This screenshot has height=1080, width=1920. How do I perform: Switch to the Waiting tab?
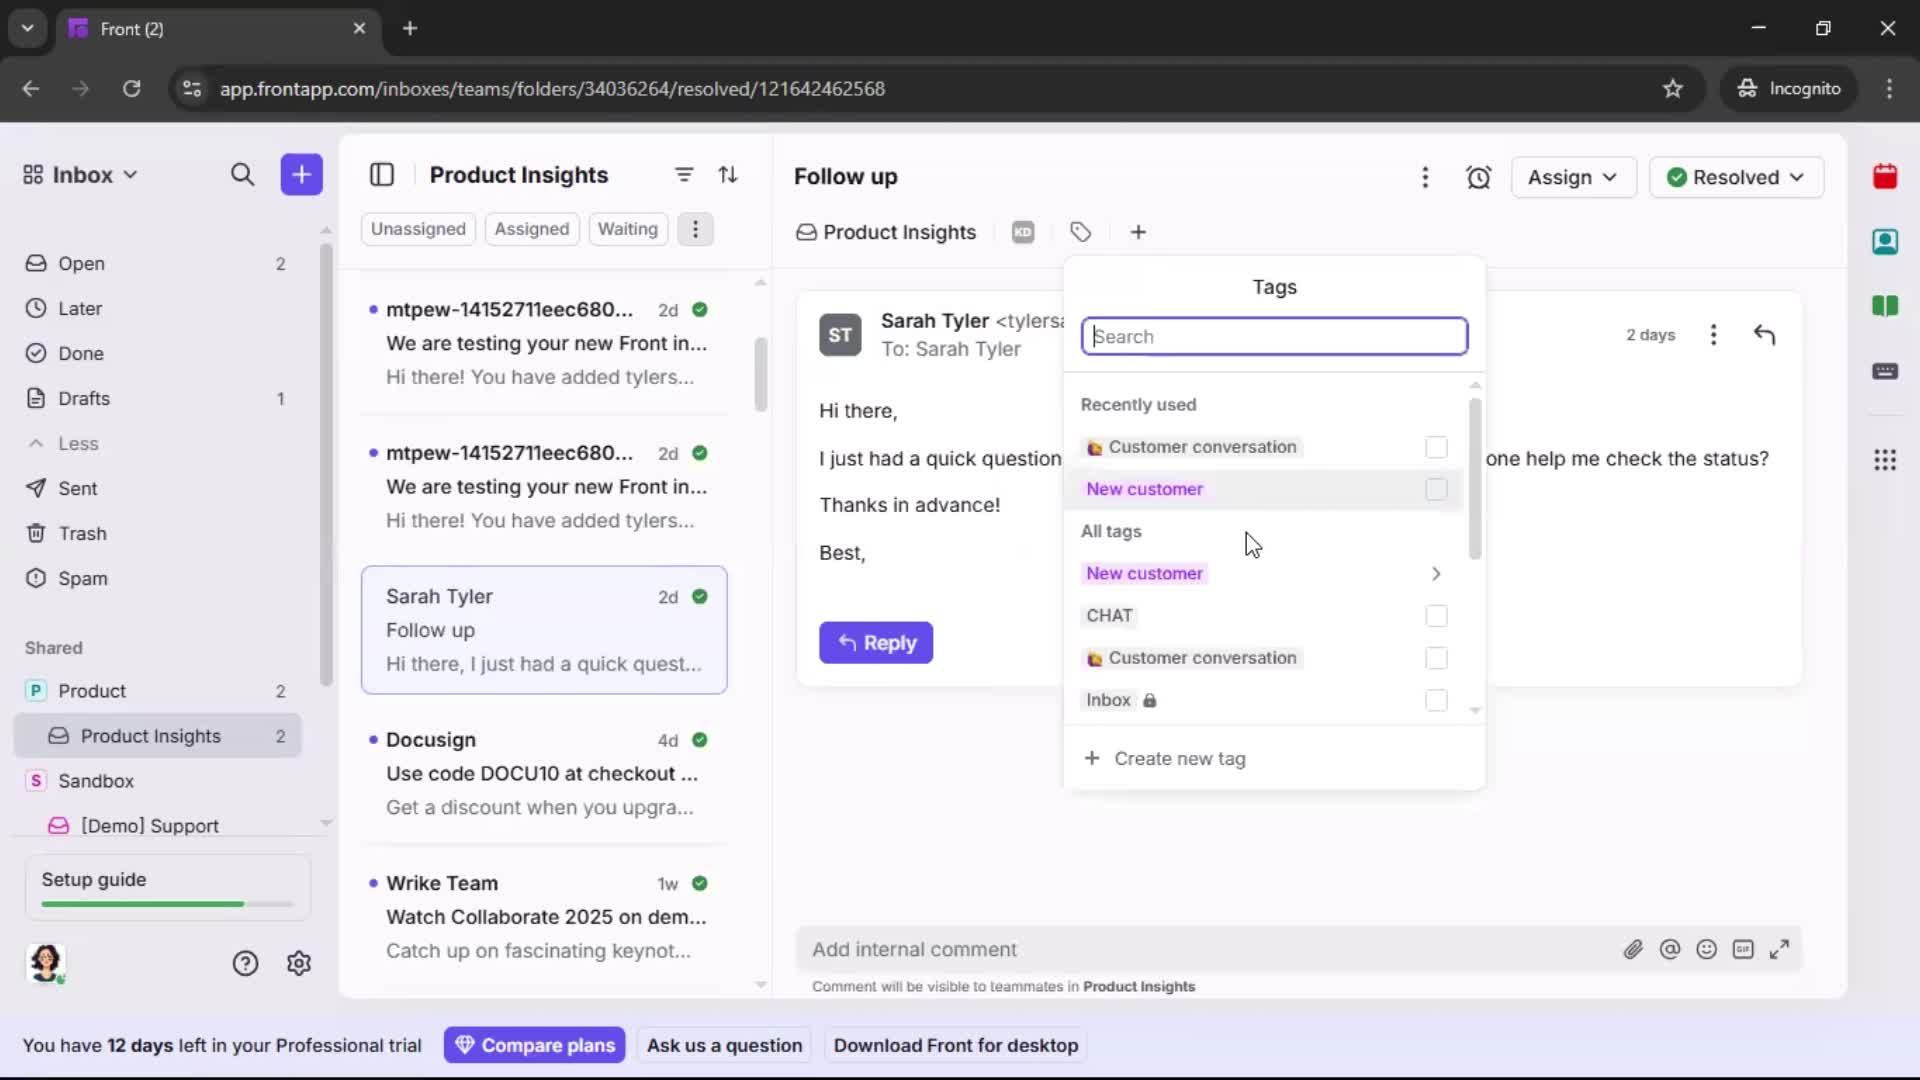(x=628, y=229)
